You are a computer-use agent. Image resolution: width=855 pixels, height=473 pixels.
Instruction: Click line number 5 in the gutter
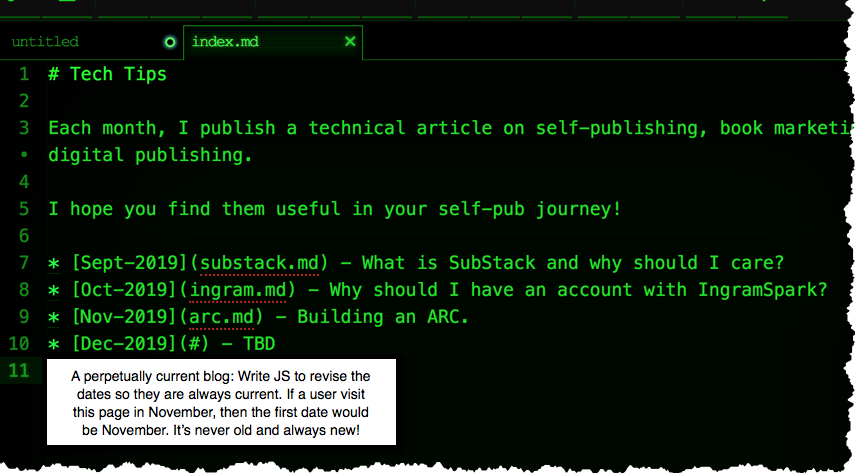coord(23,209)
